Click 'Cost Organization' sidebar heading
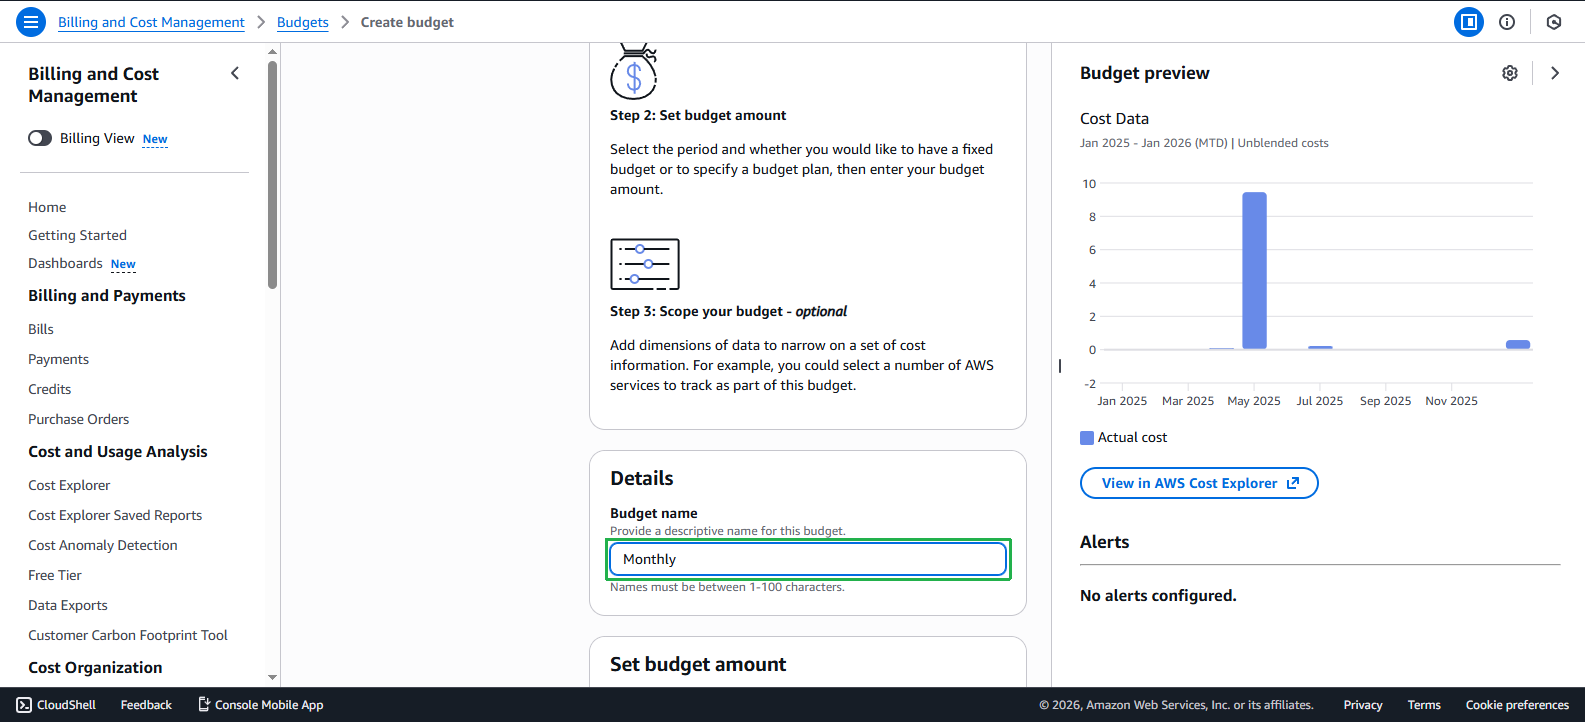 (95, 668)
